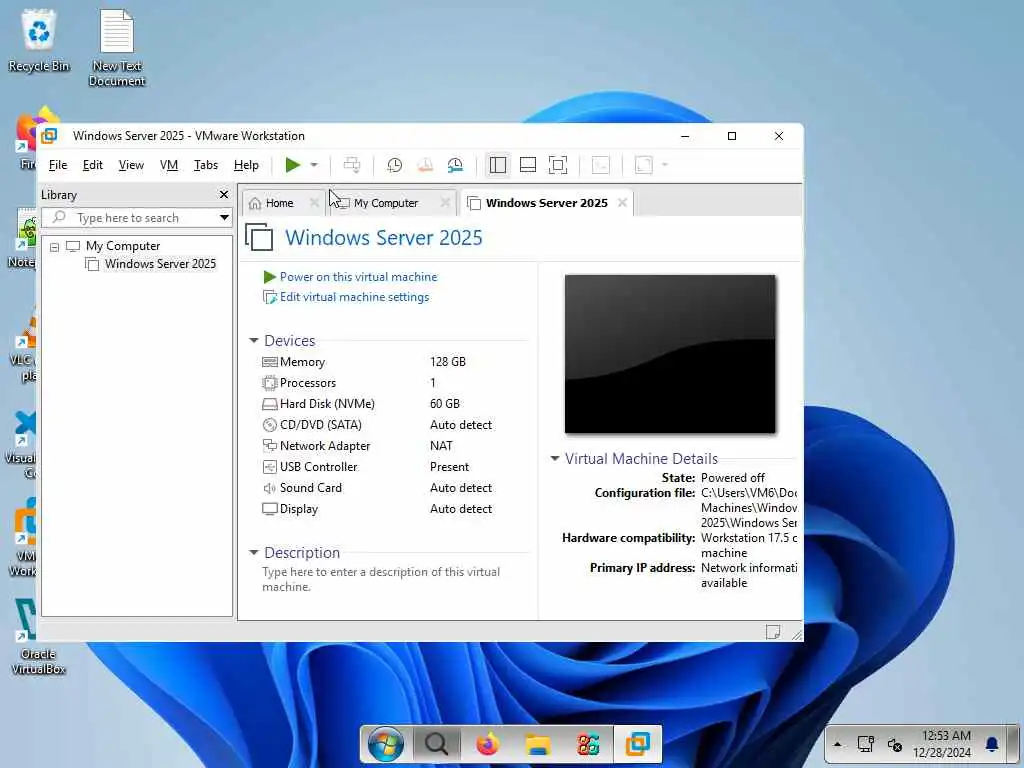Image resolution: width=1024 pixels, height=768 pixels.
Task: Click the Library search input field
Action: point(129,217)
